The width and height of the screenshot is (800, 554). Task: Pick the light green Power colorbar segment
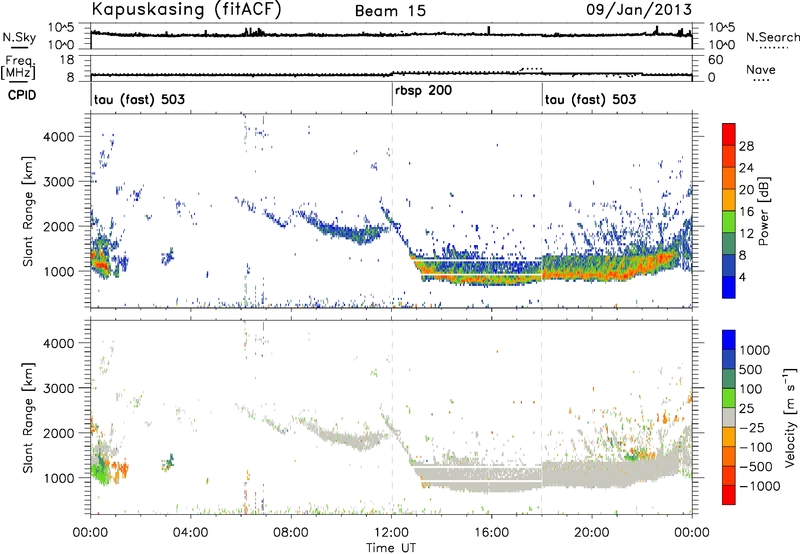[729, 222]
